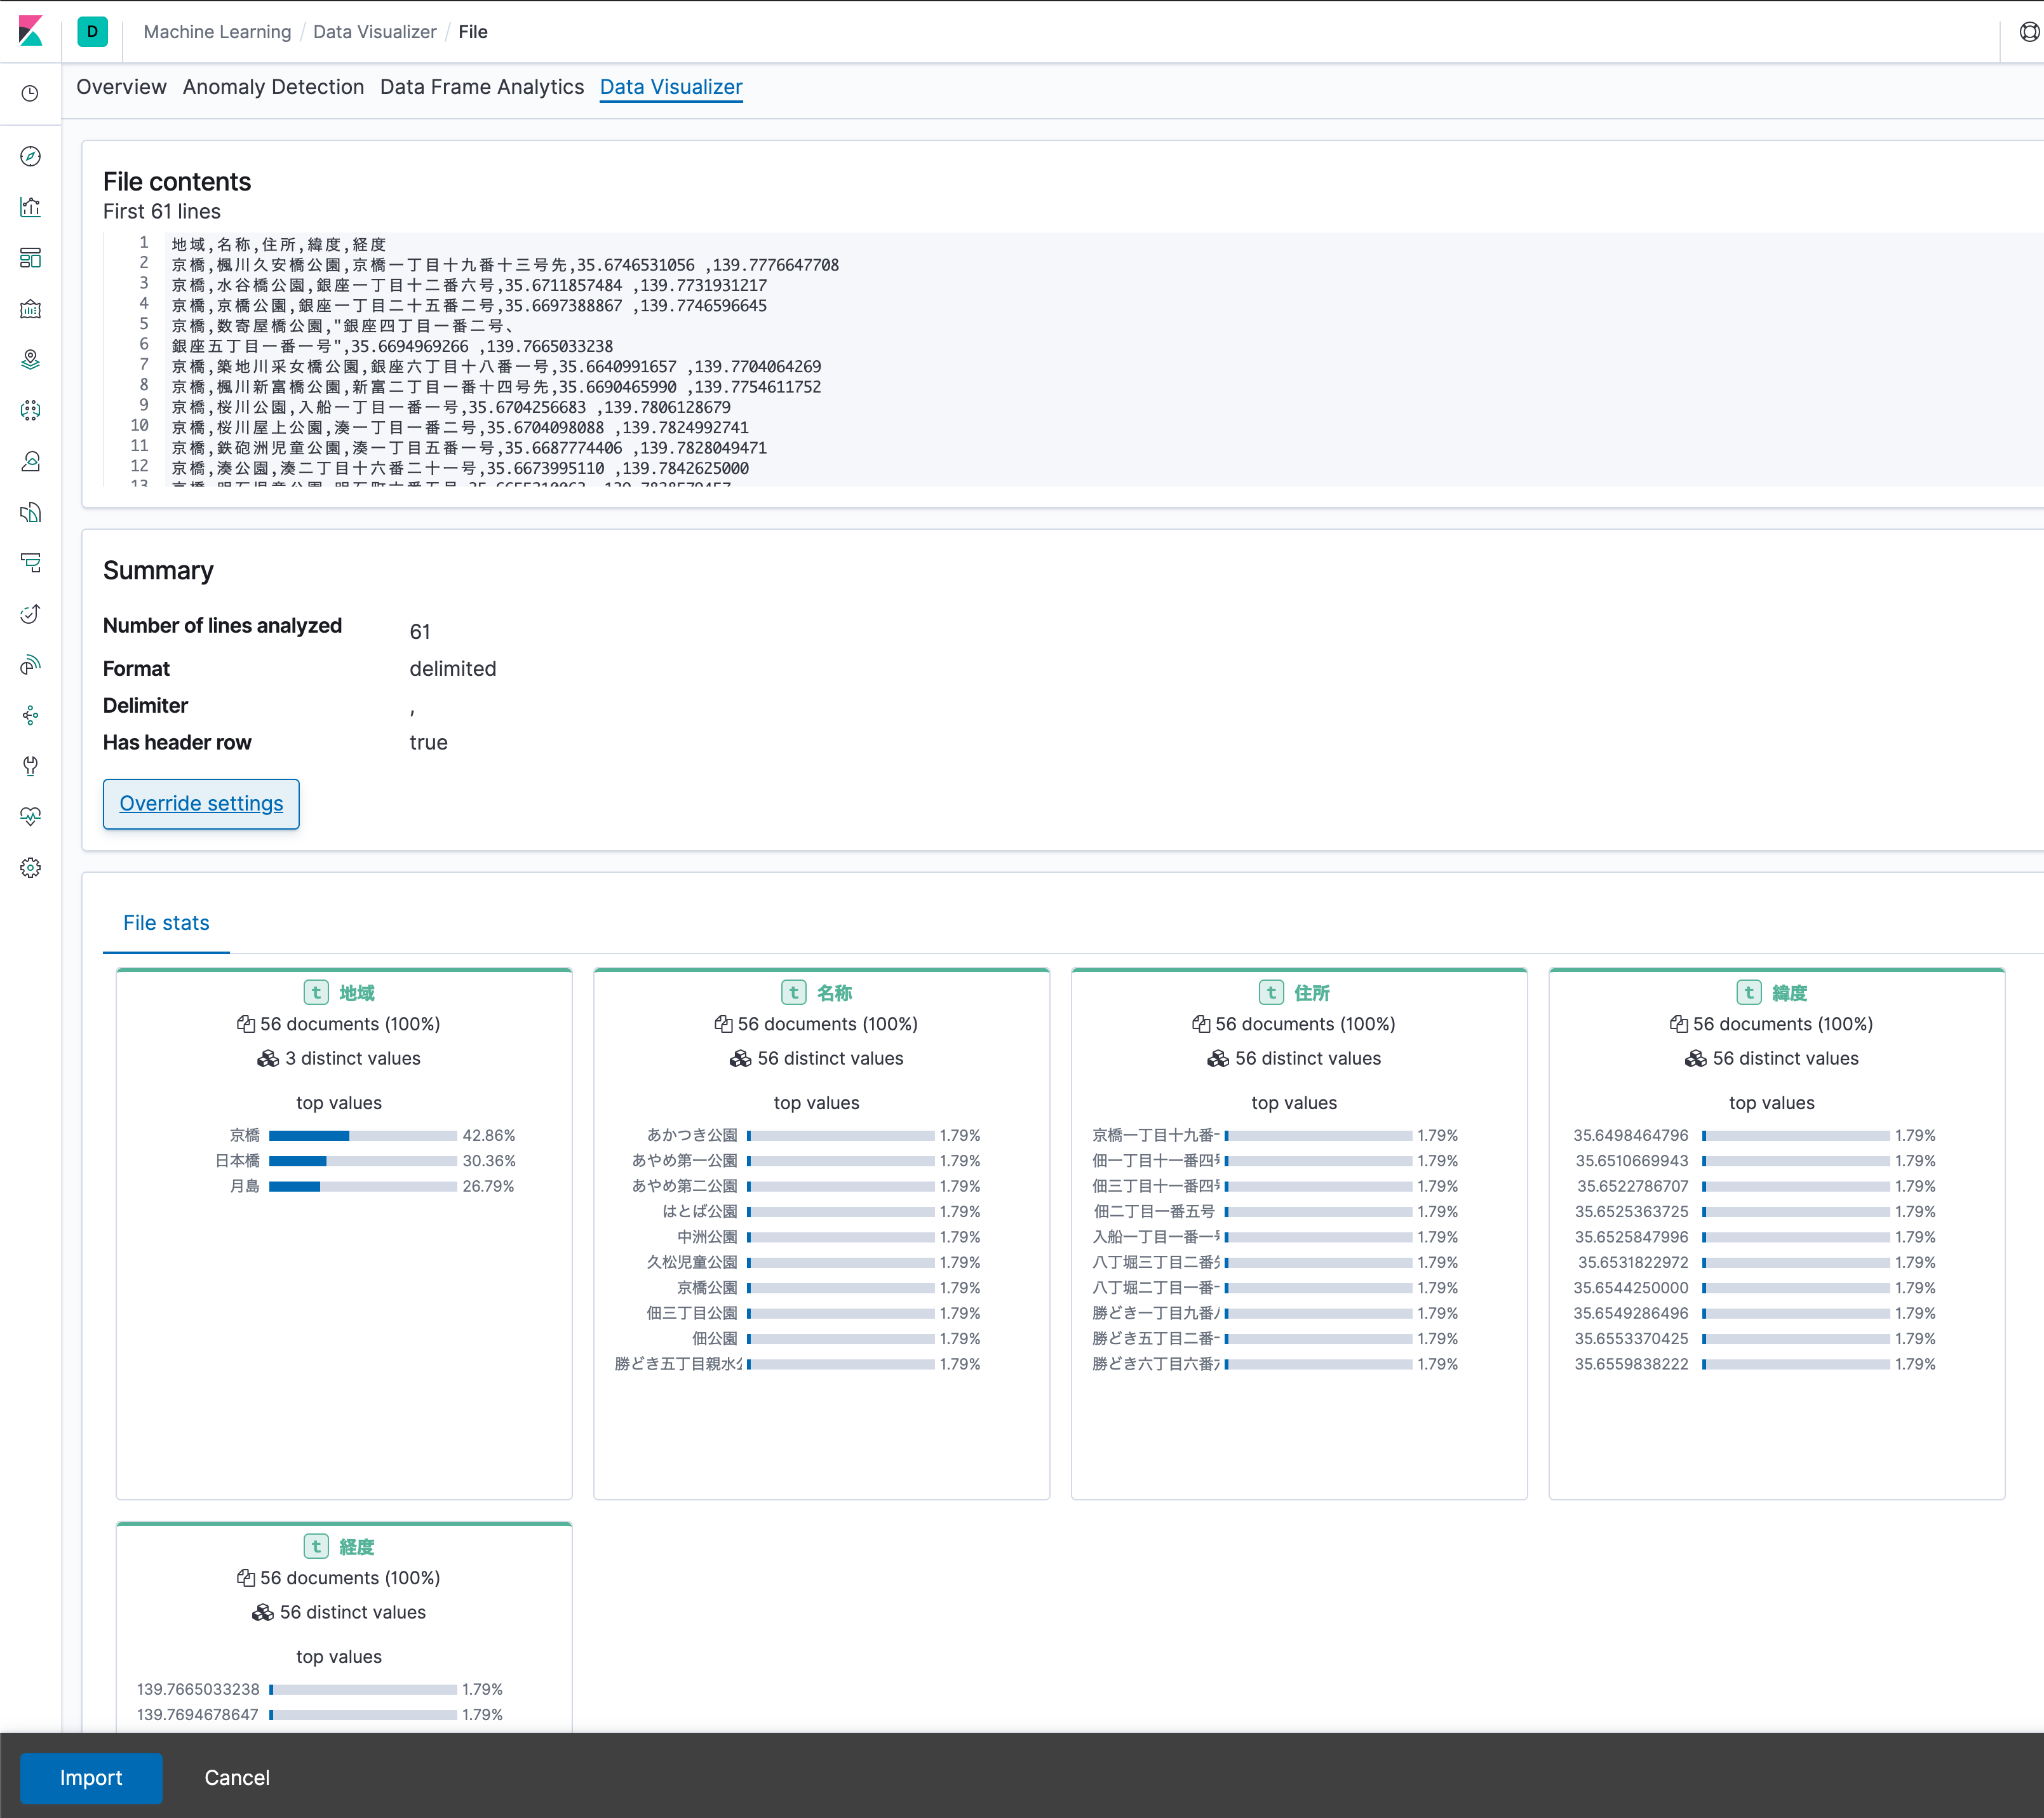The width and height of the screenshot is (2044, 1818).
Task: Open Discover from the compass icon
Action: coord(30,156)
